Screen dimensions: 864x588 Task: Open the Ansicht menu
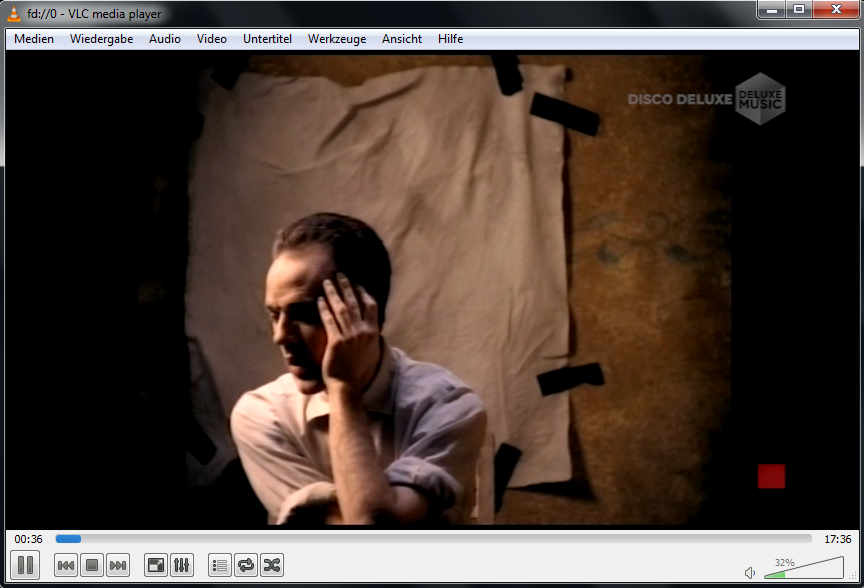(x=402, y=39)
